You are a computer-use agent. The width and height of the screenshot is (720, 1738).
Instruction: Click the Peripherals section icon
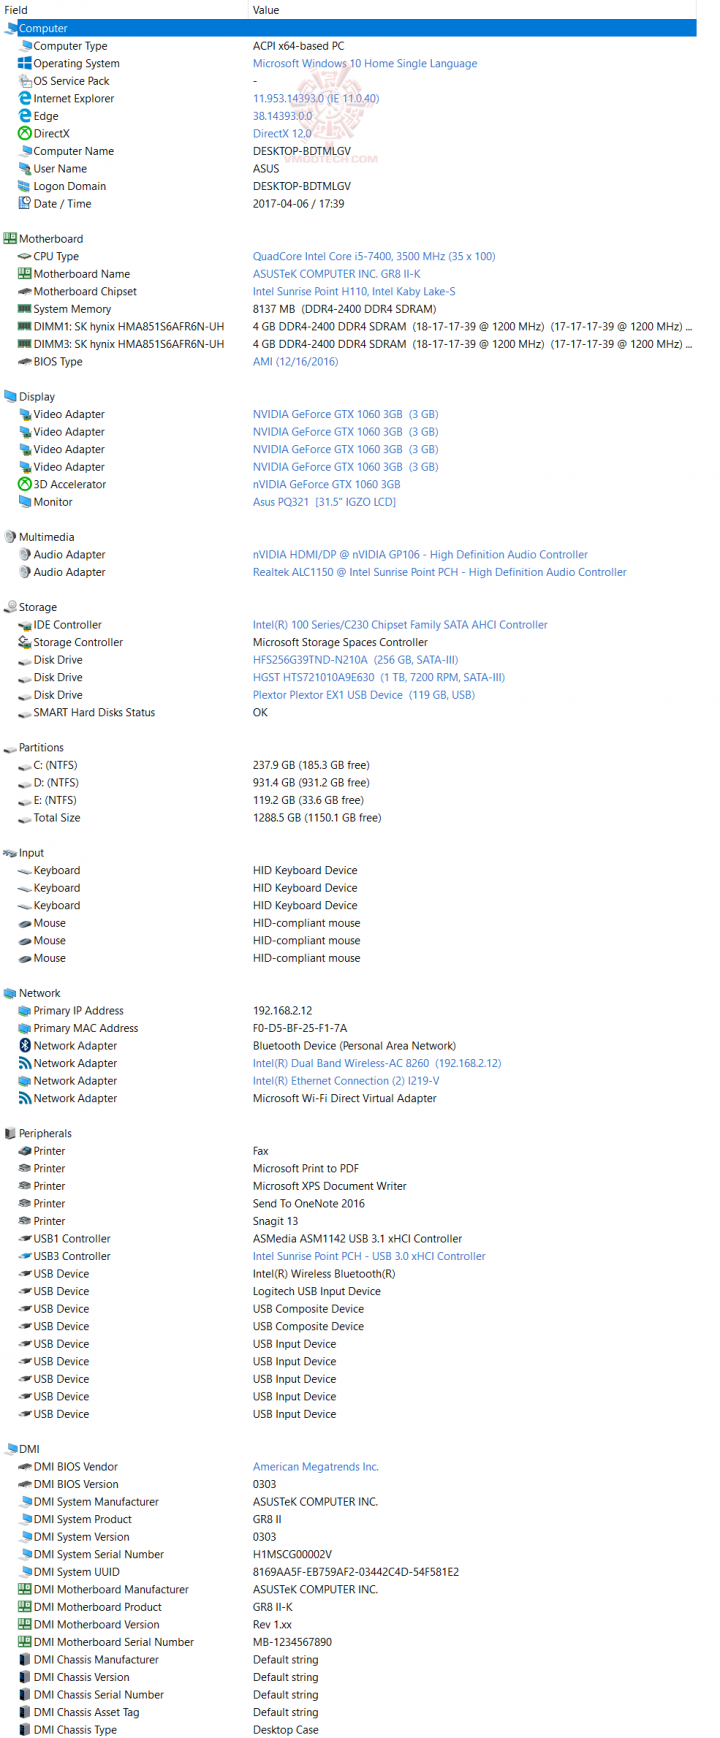(x=10, y=1133)
